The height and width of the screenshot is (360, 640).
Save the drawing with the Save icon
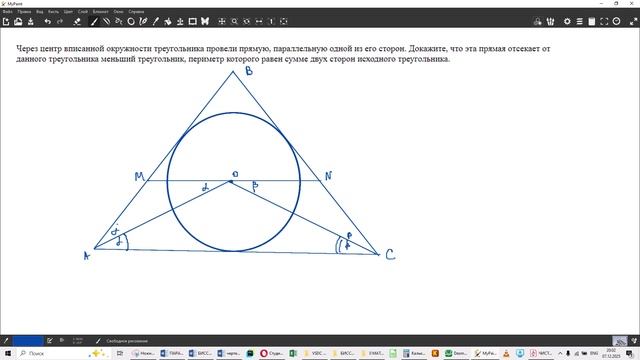(31, 22)
